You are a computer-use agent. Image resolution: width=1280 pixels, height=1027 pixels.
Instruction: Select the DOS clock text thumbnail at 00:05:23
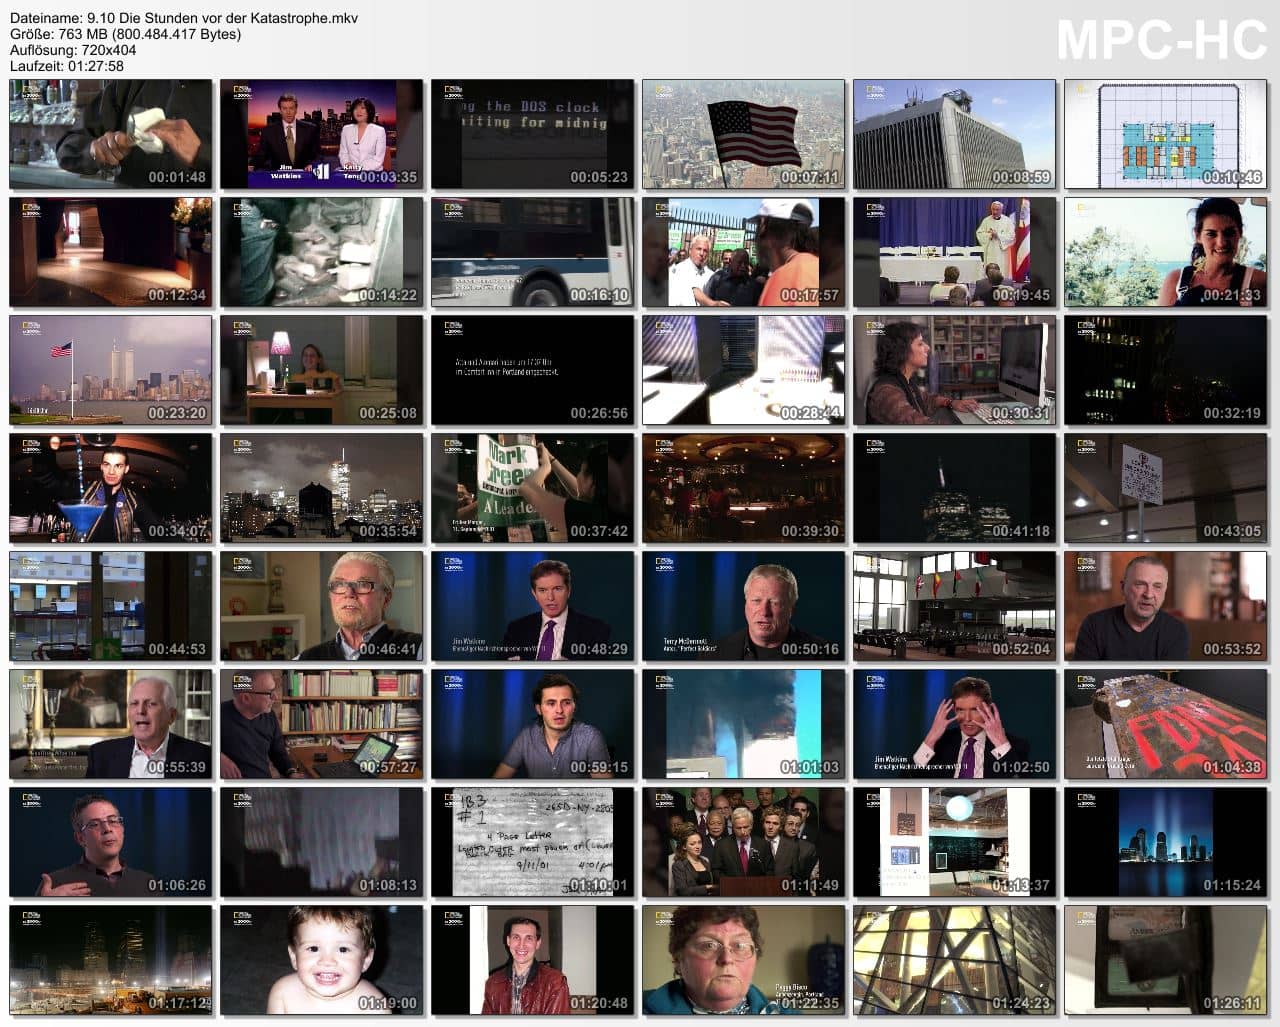pyautogui.click(x=532, y=134)
